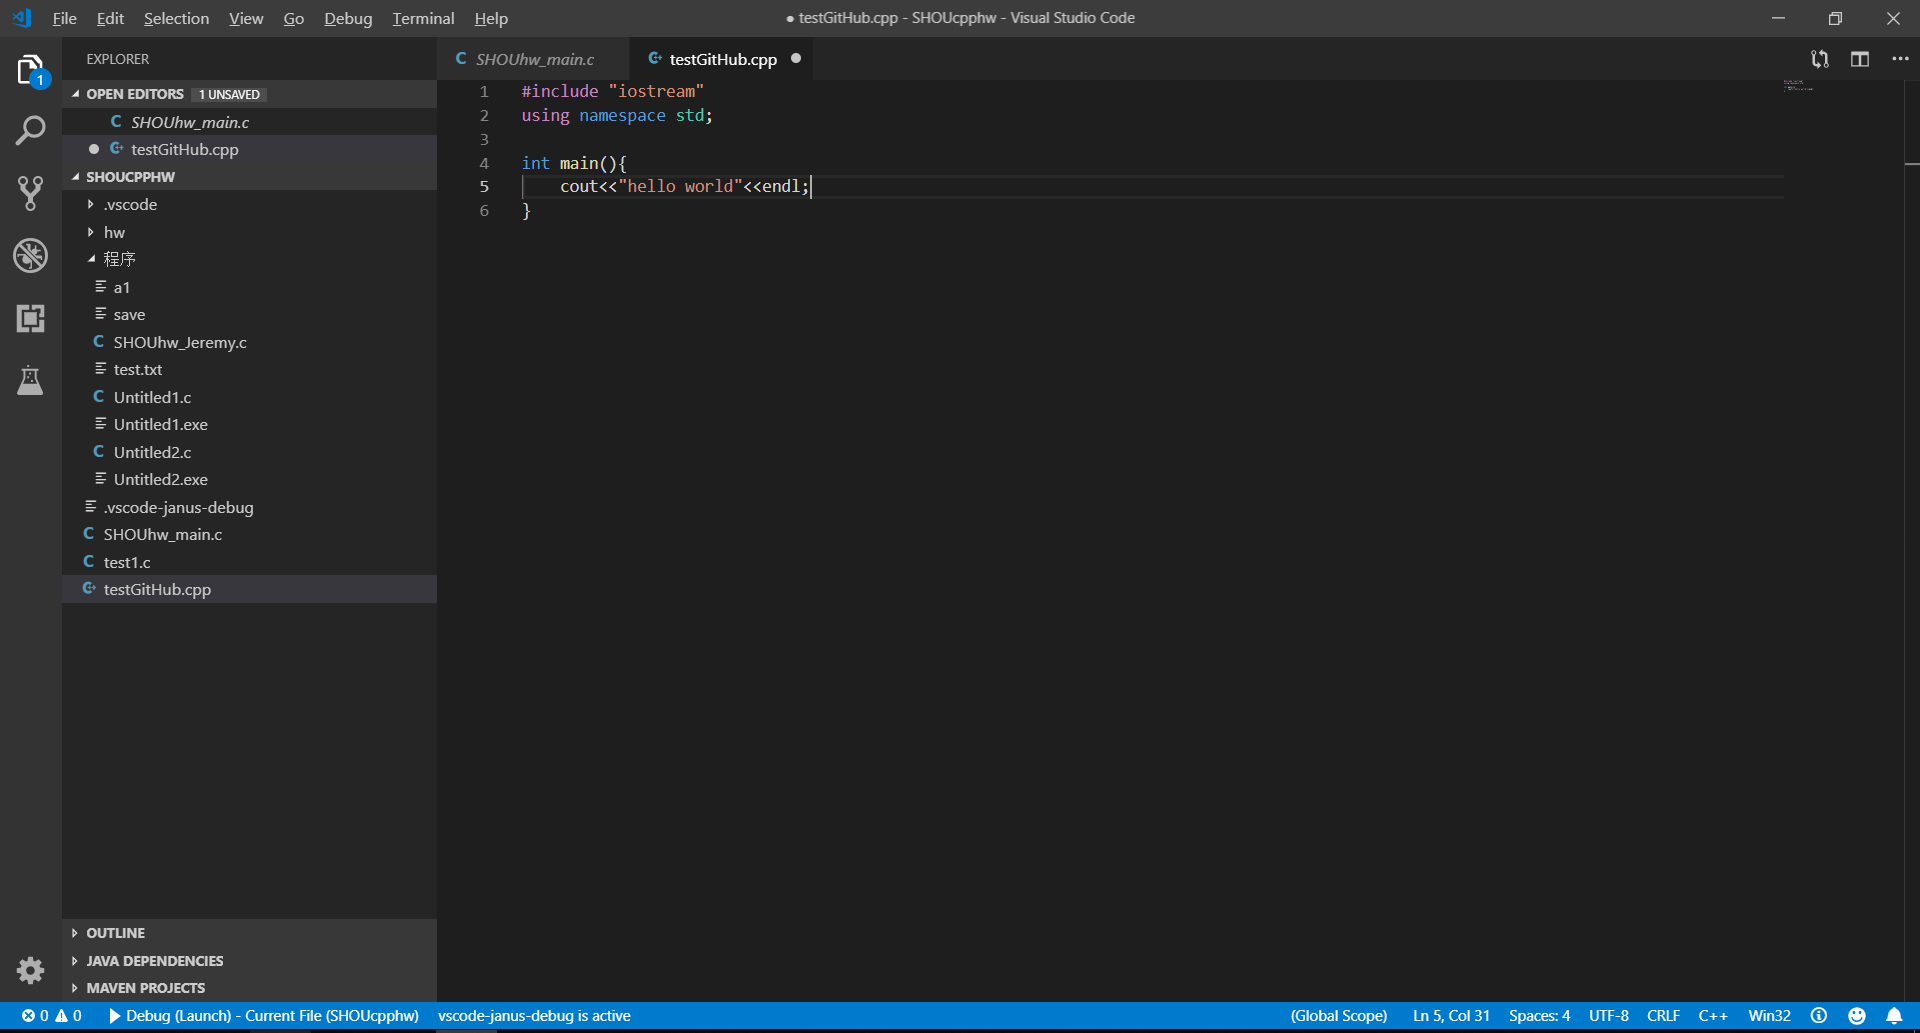The height and width of the screenshot is (1033, 1920).
Task: Open the Help menu
Action: 491,18
